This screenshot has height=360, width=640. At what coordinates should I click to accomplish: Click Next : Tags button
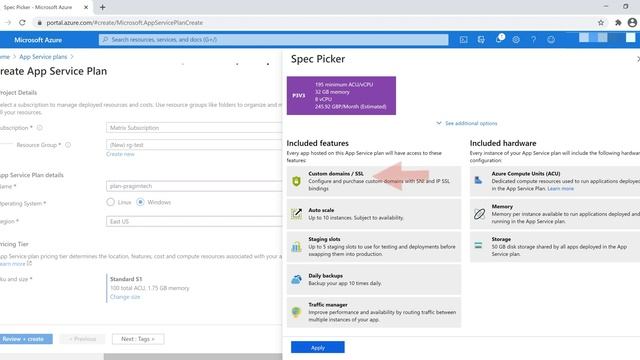138,339
